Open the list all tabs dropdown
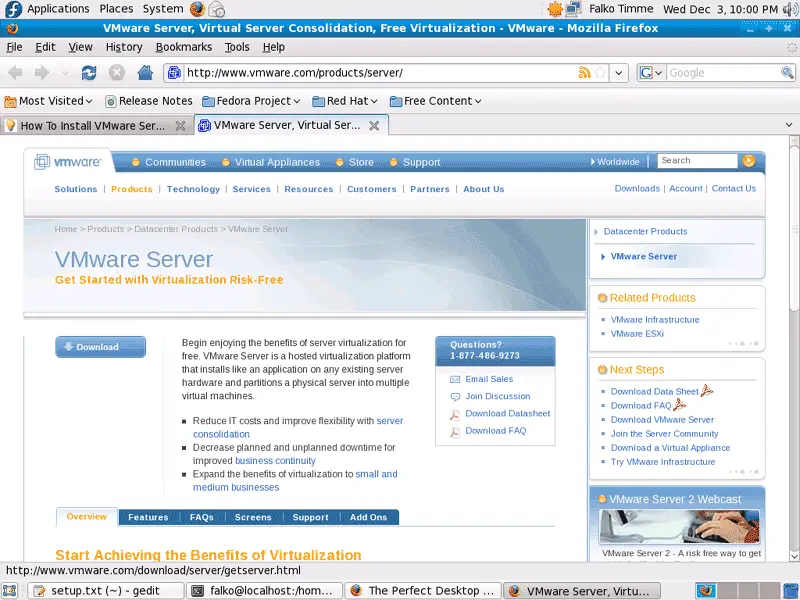This screenshot has width=800, height=600. tap(789, 124)
